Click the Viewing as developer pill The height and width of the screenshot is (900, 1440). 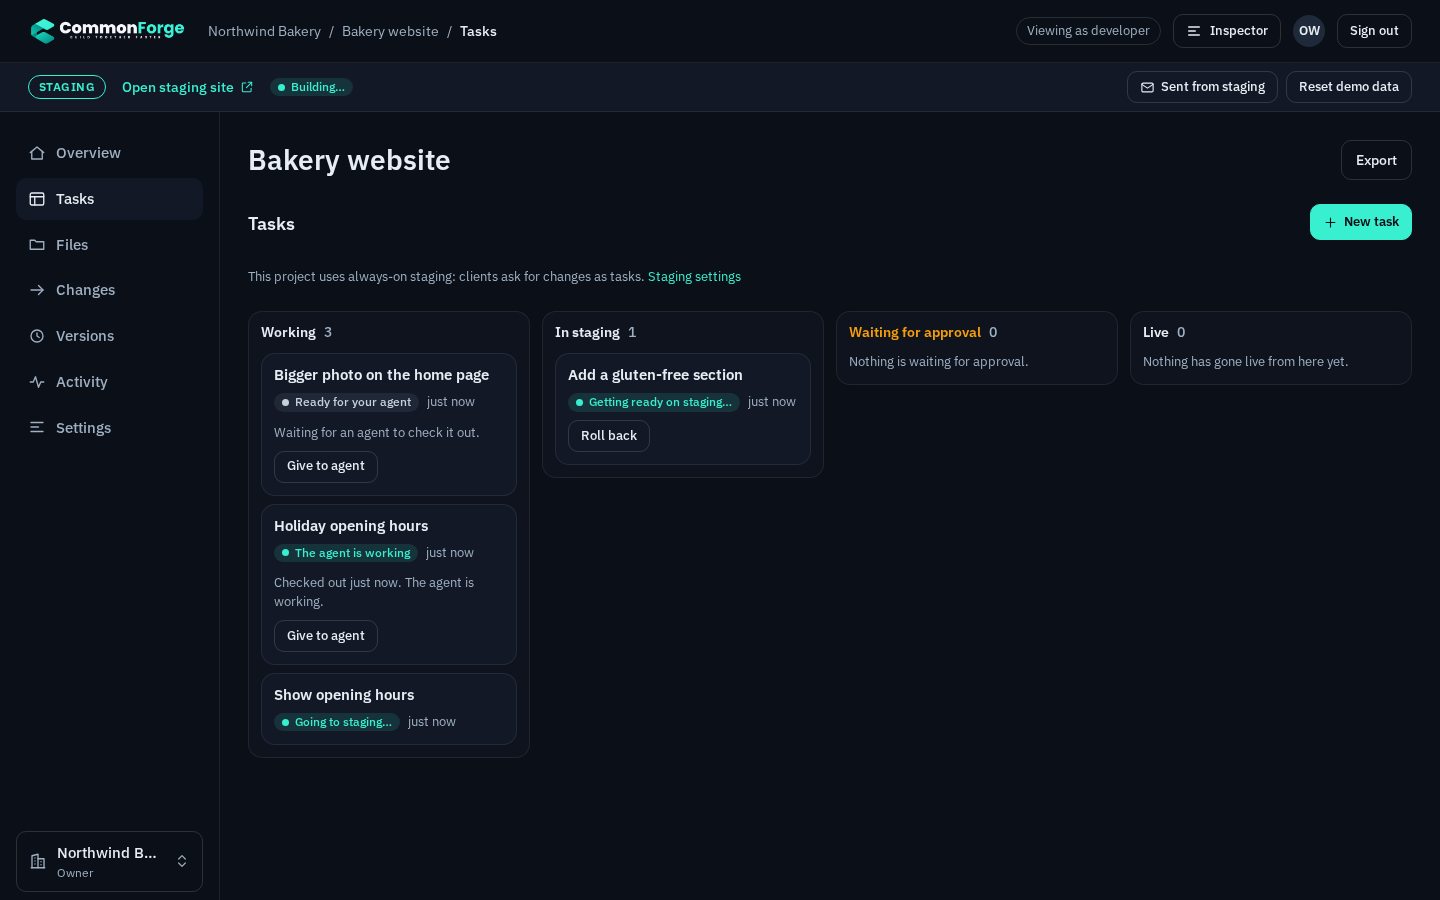[1088, 31]
